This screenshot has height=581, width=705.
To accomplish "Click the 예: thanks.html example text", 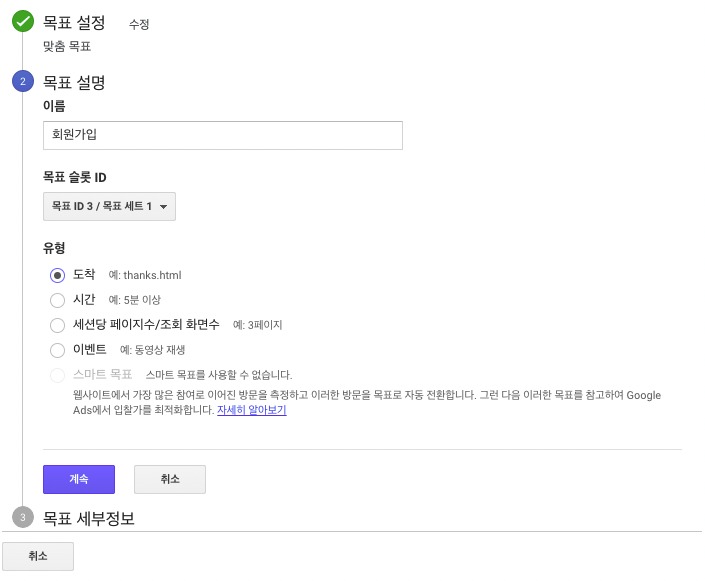I will [x=145, y=275].
